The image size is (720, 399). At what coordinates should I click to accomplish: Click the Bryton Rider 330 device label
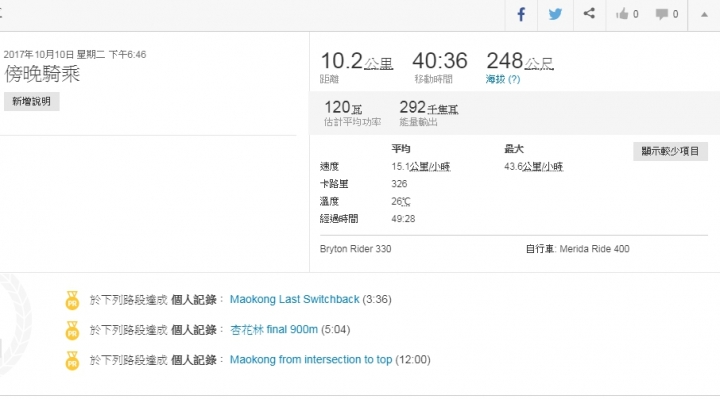355,249
